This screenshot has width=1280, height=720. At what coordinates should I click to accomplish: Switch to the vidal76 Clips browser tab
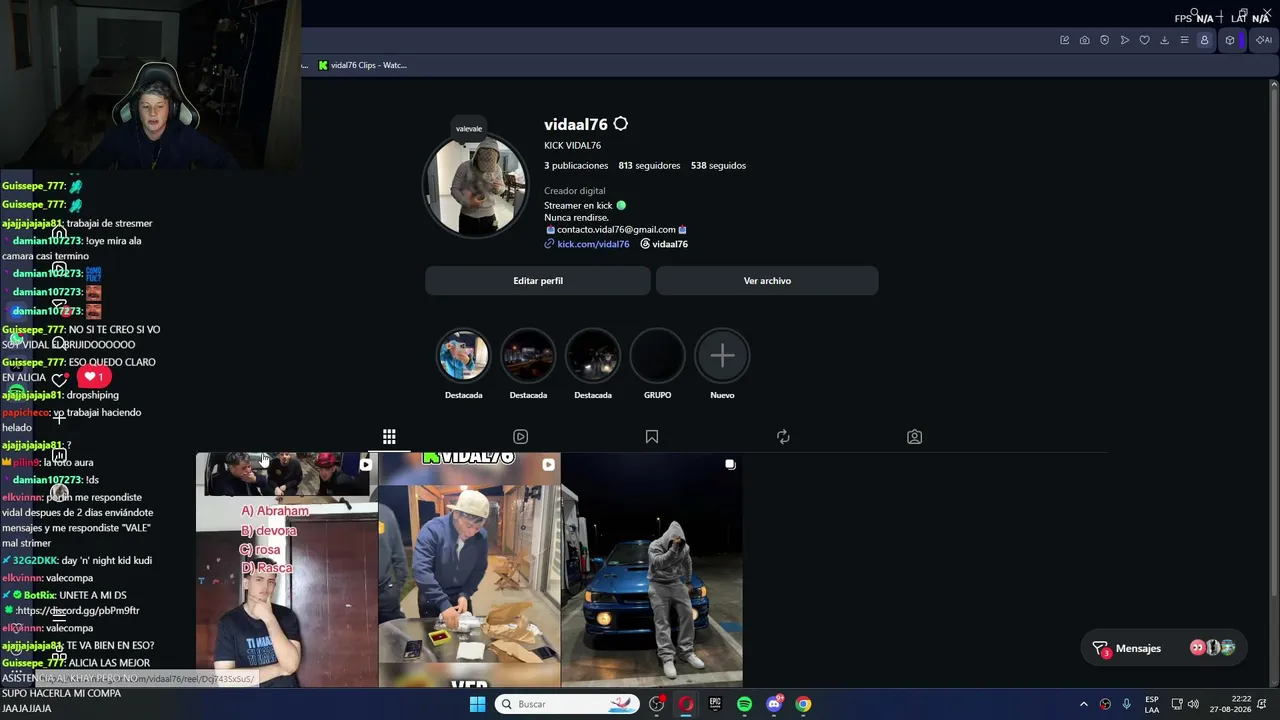tap(362, 65)
